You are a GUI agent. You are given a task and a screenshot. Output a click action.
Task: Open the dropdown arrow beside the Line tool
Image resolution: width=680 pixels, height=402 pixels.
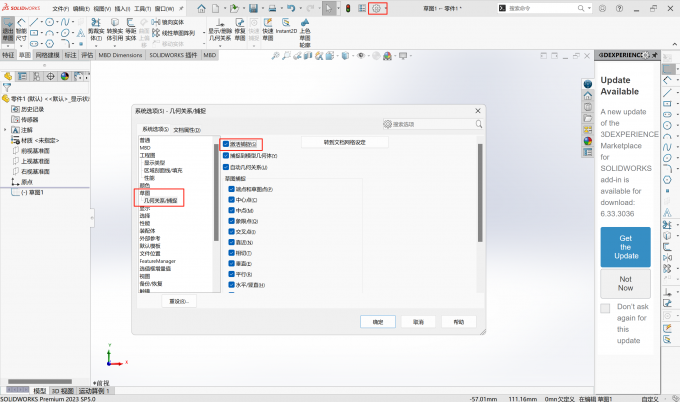click(42, 22)
